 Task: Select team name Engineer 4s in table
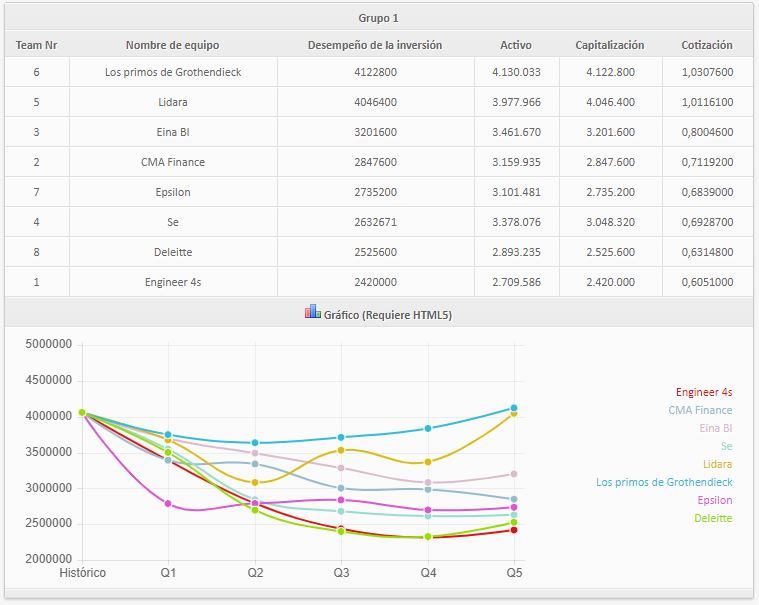point(173,282)
